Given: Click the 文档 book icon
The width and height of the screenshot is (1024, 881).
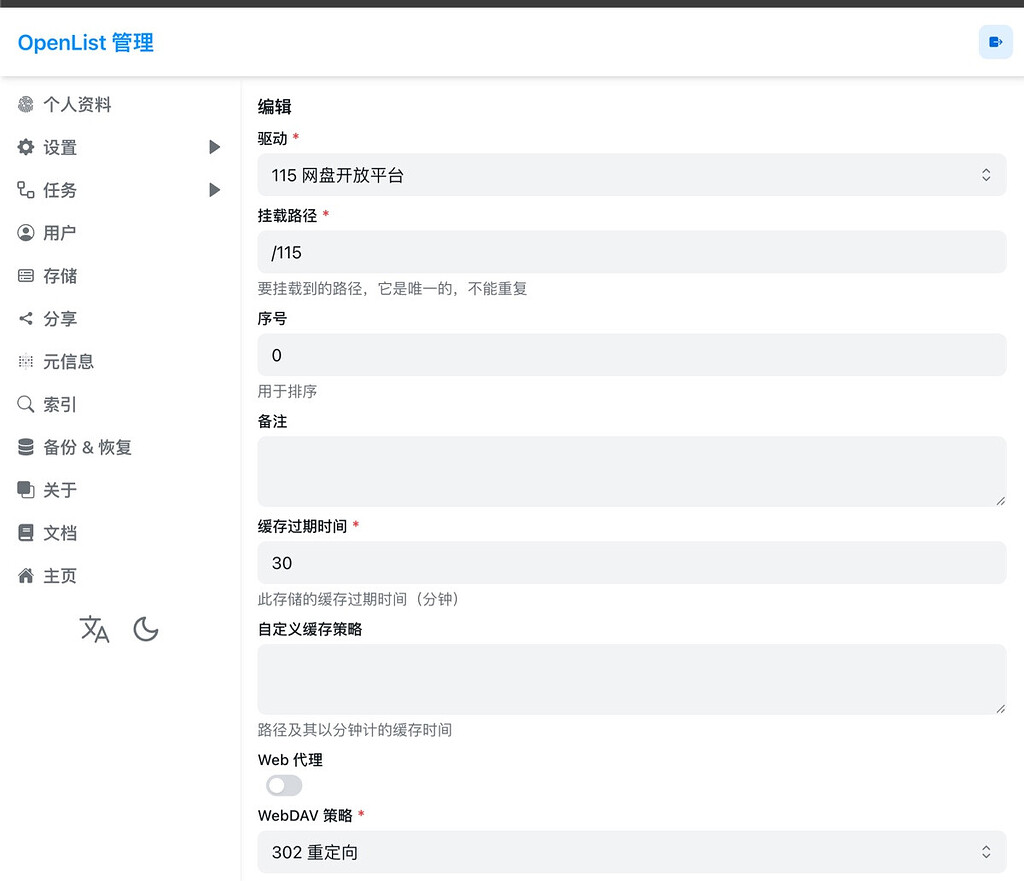Looking at the screenshot, I should tap(25, 533).
